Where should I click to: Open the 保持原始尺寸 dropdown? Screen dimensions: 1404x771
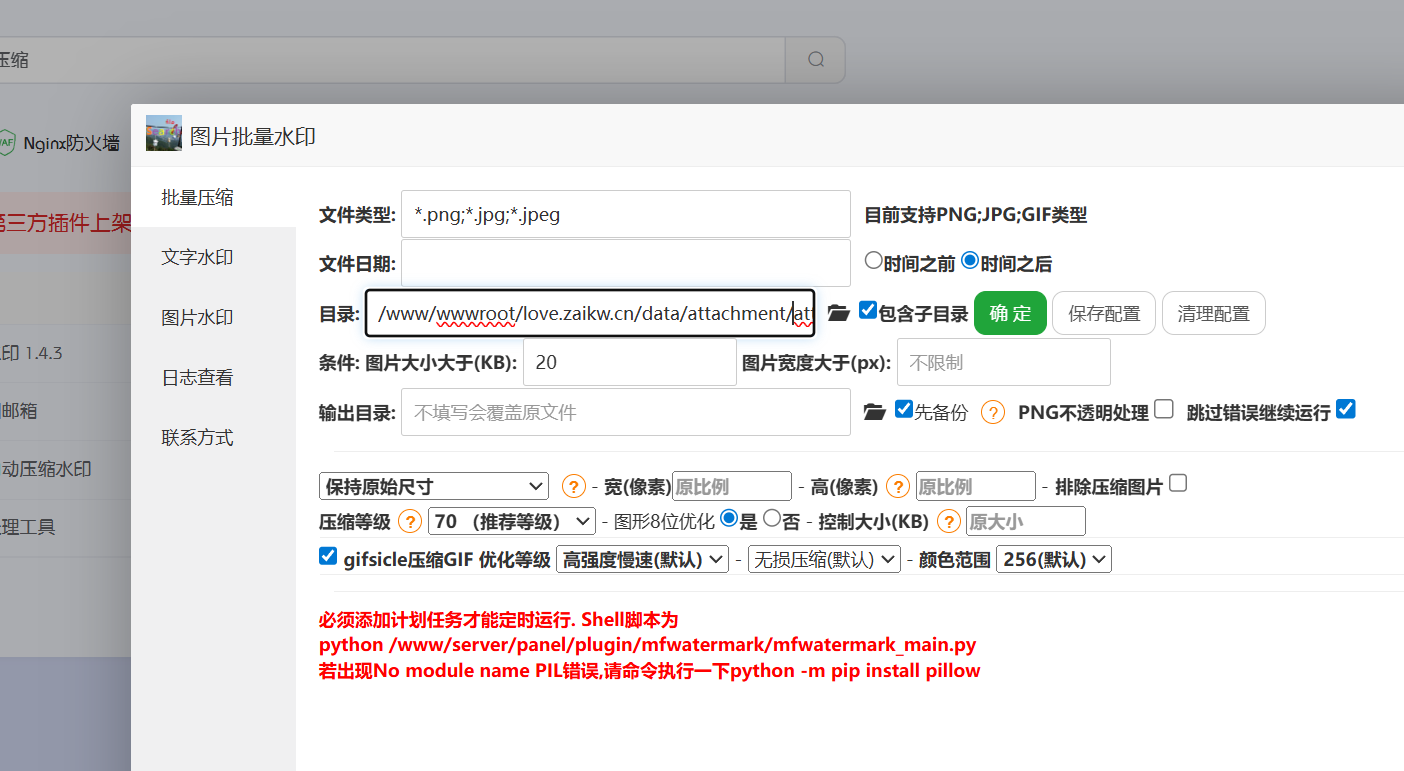[433, 485]
